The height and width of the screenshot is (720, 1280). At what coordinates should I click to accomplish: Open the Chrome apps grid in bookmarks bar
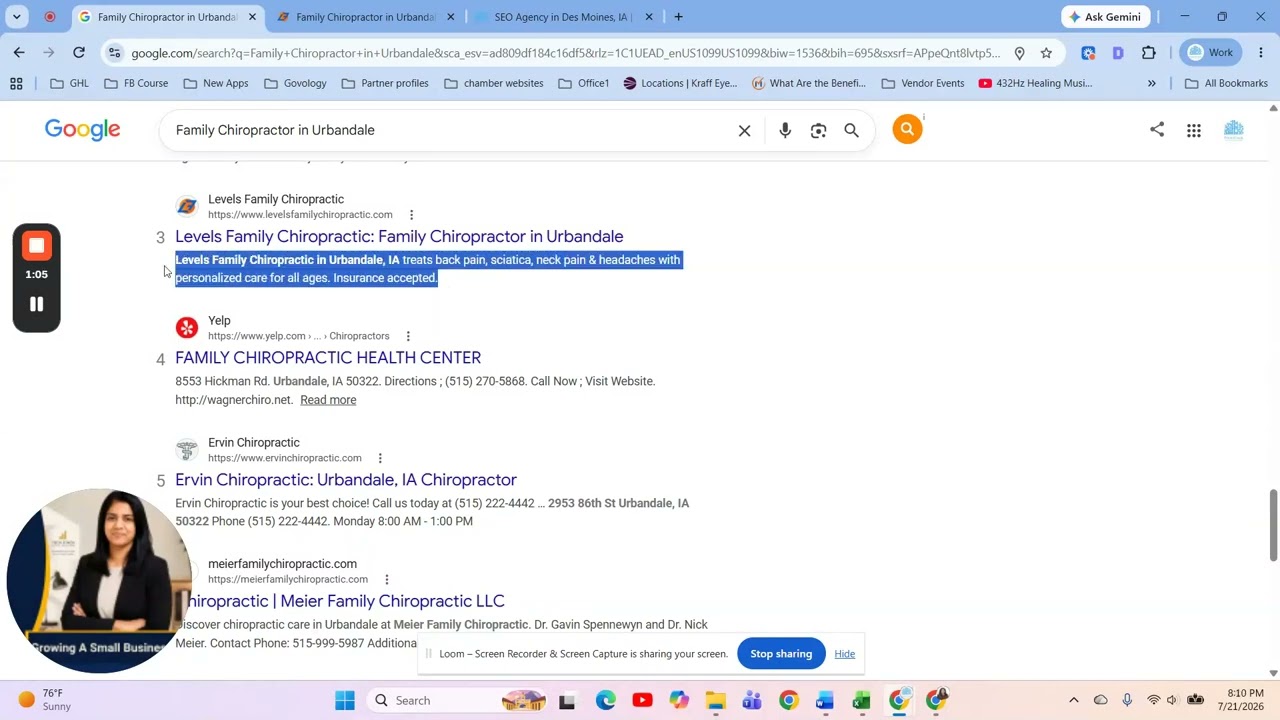(x=16, y=83)
